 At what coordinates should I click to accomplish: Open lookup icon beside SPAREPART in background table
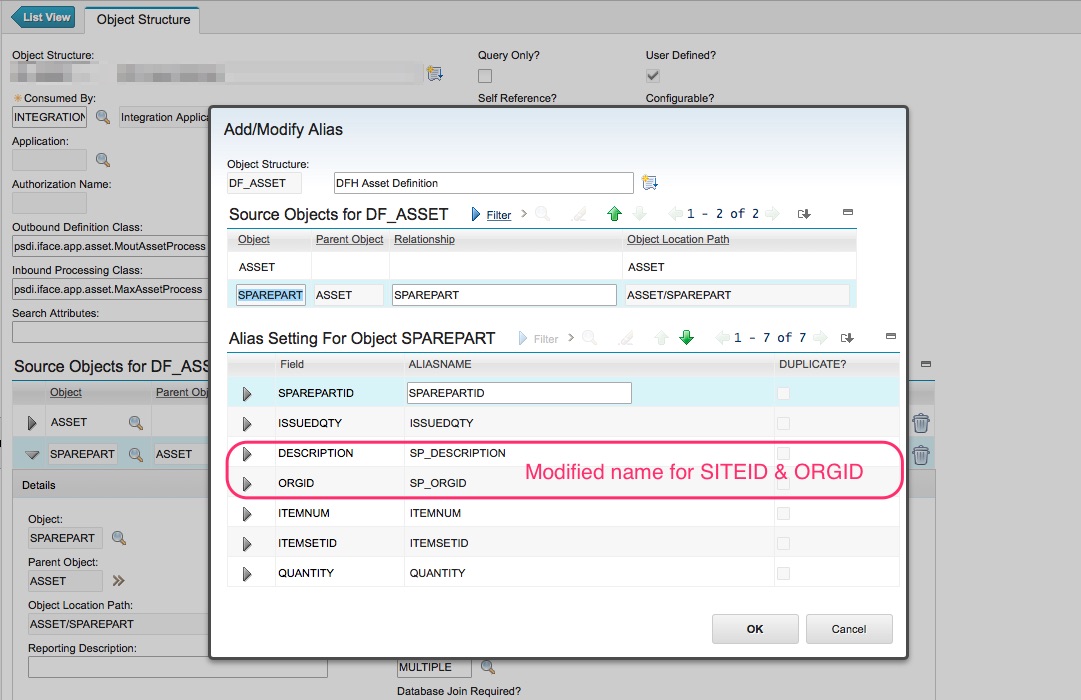tap(136, 454)
